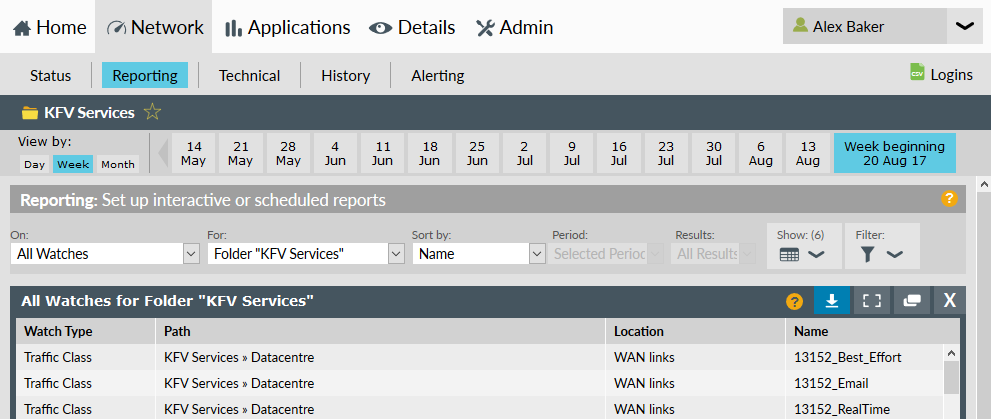Select the week of 23 Jul

point(666,153)
